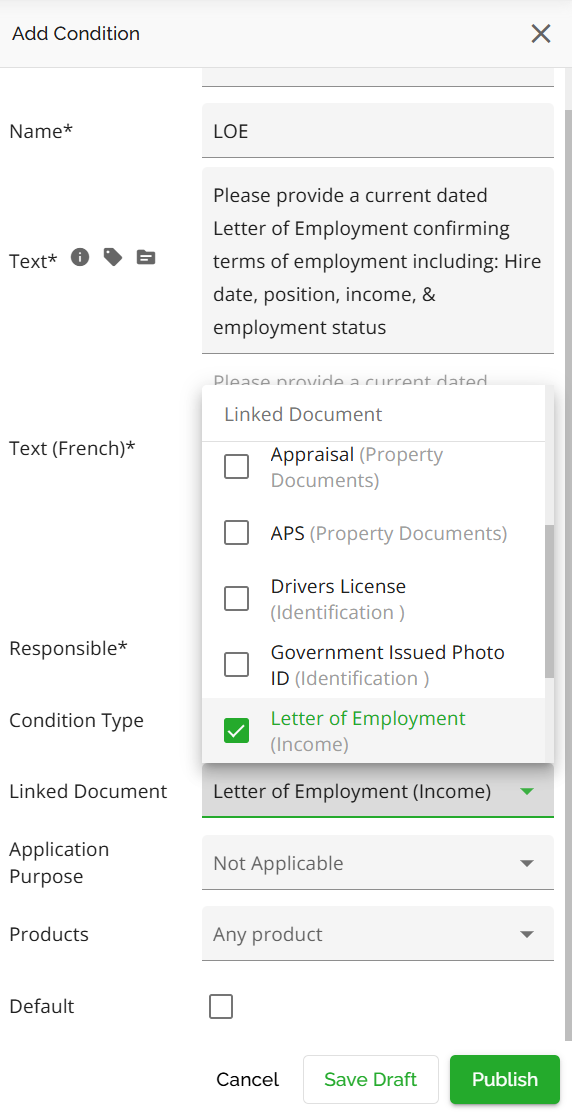
Task: Collapse the Linked Document dropdown arrow
Action: coord(527,791)
